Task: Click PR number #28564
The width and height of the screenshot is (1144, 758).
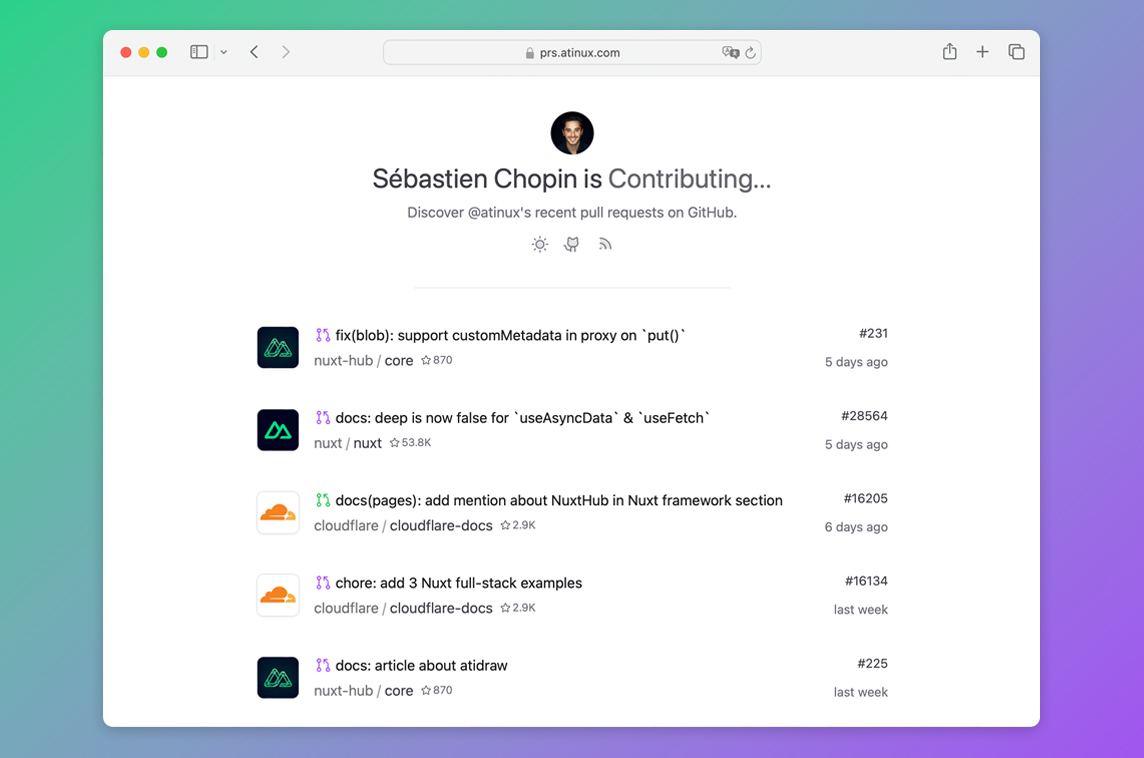Action: click(x=865, y=416)
